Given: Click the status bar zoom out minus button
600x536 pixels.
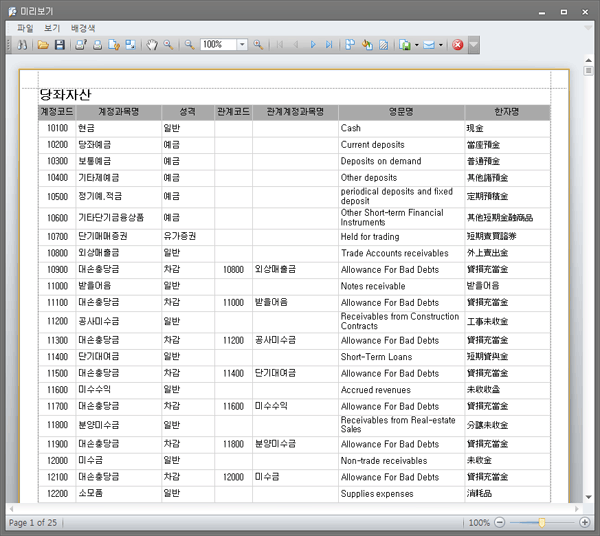Looking at the screenshot, I should [x=500, y=523].
